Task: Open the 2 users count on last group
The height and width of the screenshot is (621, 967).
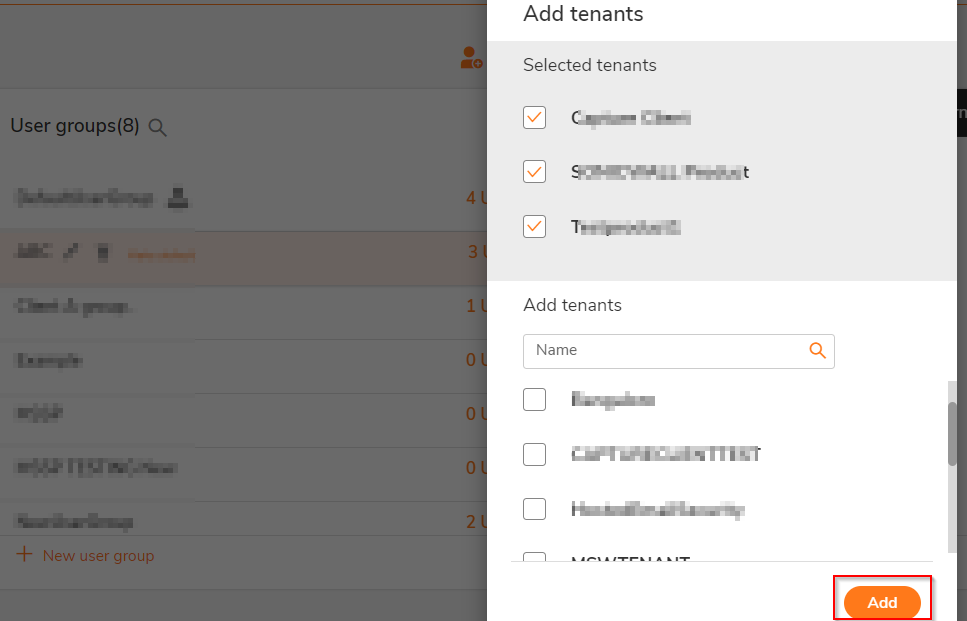Action: (475, 521)
